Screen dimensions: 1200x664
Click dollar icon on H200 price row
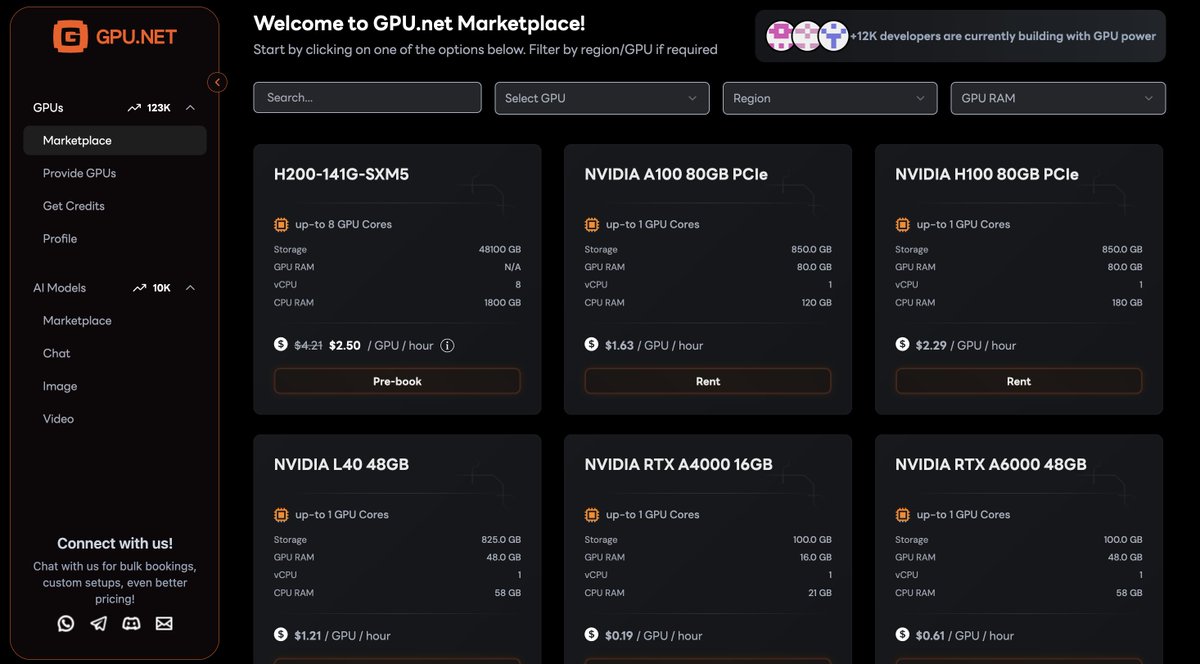(281, 344)
